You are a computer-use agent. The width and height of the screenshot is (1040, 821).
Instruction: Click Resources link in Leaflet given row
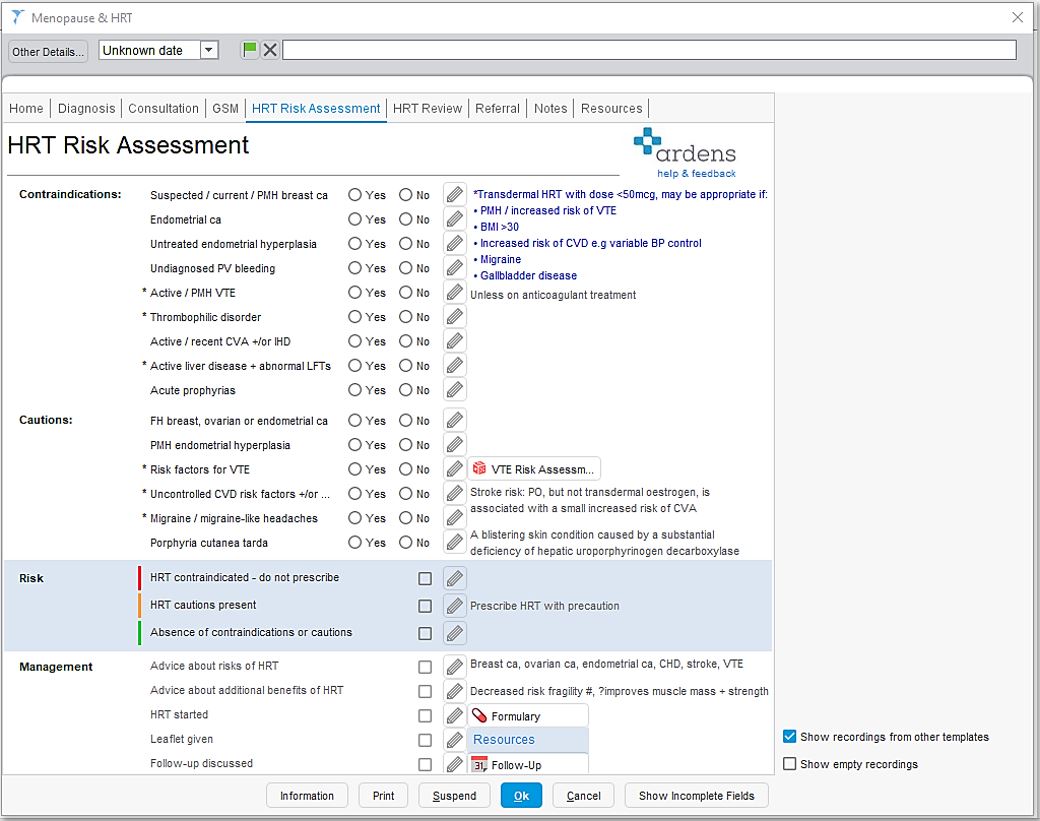point(503,739)
